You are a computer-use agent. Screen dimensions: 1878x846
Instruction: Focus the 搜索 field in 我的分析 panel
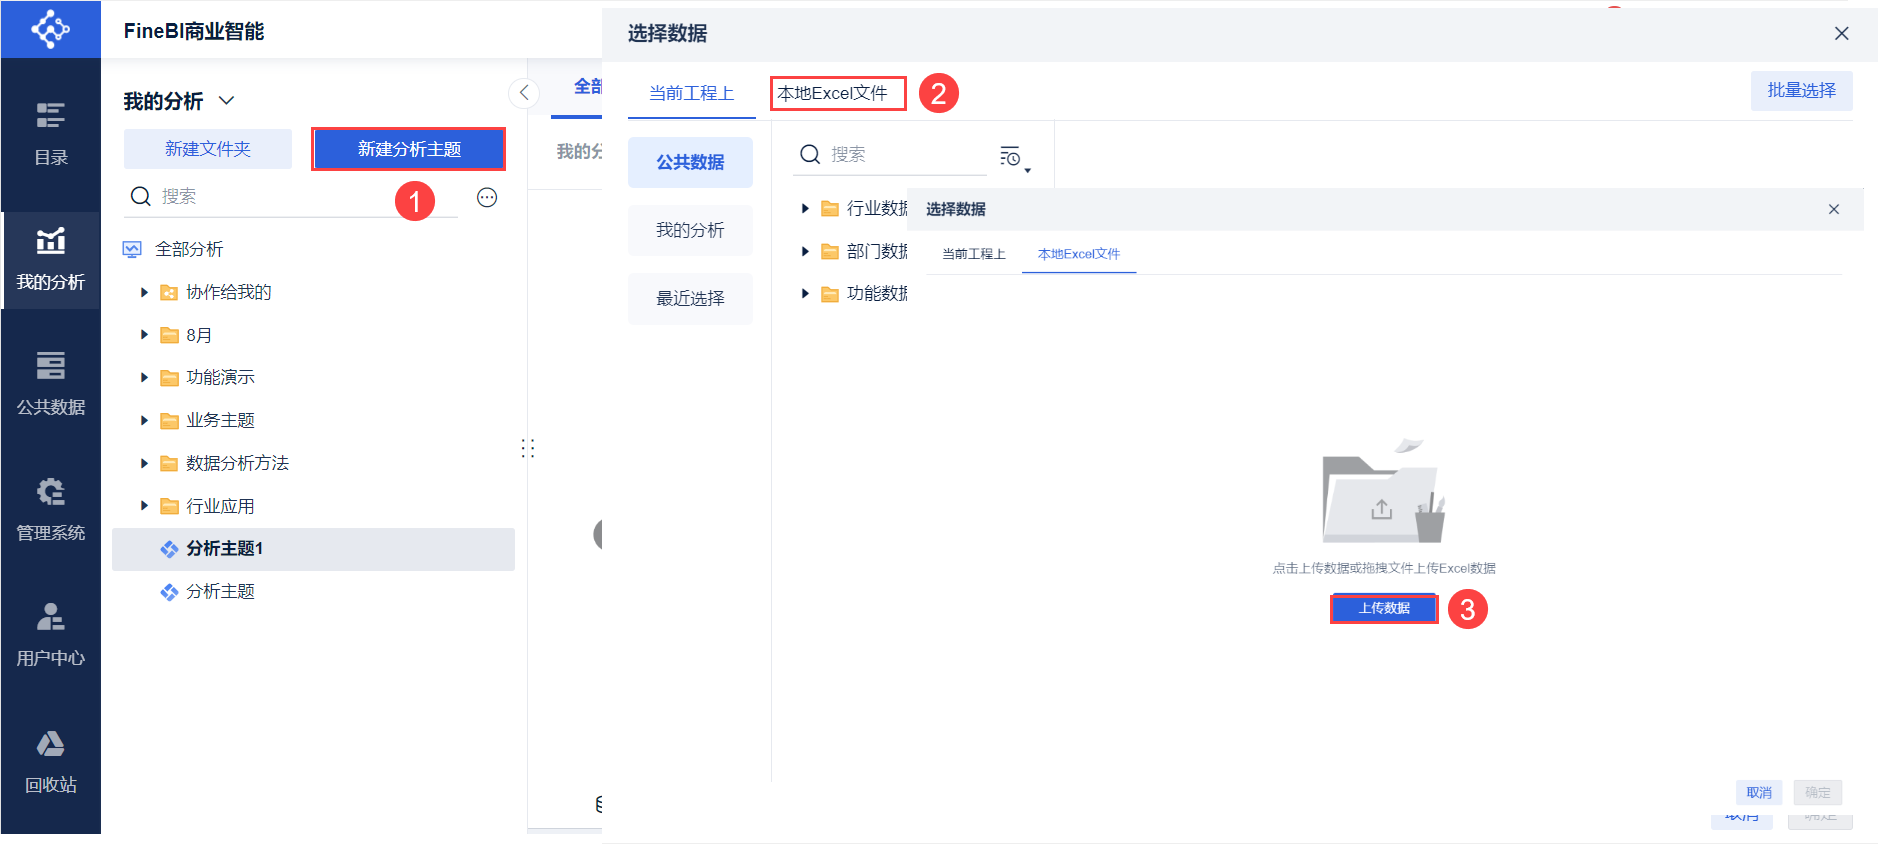click(x=293, y=197)
